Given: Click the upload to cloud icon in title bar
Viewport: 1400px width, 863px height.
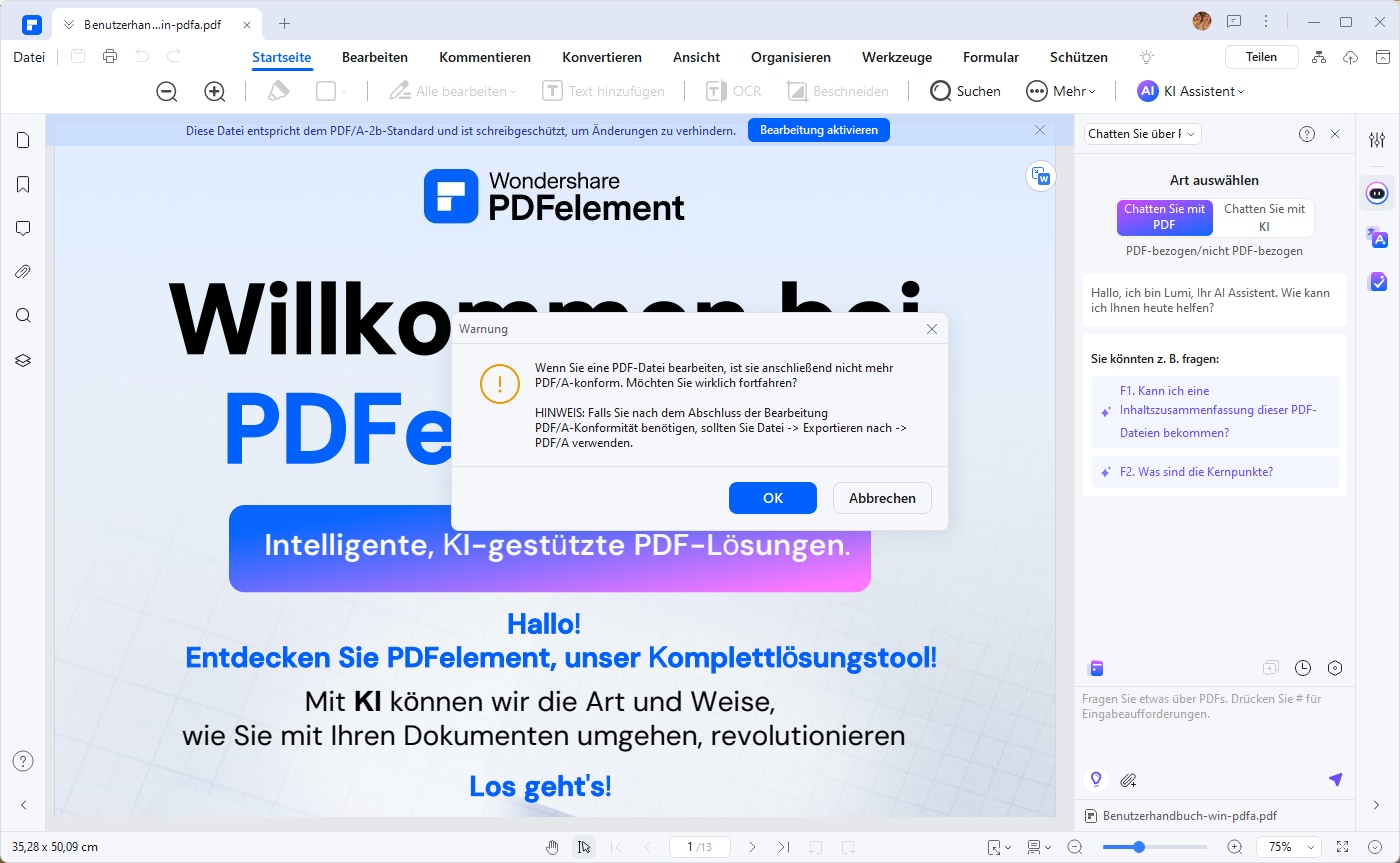Looking at the screenshot, I should tap(1350, 57).
